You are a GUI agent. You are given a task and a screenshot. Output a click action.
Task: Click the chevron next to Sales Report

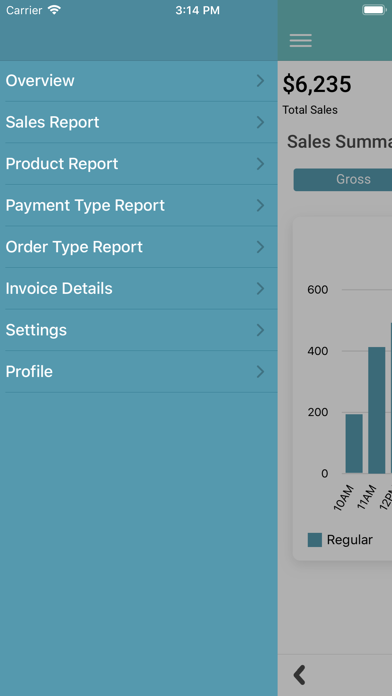[261, 123]
